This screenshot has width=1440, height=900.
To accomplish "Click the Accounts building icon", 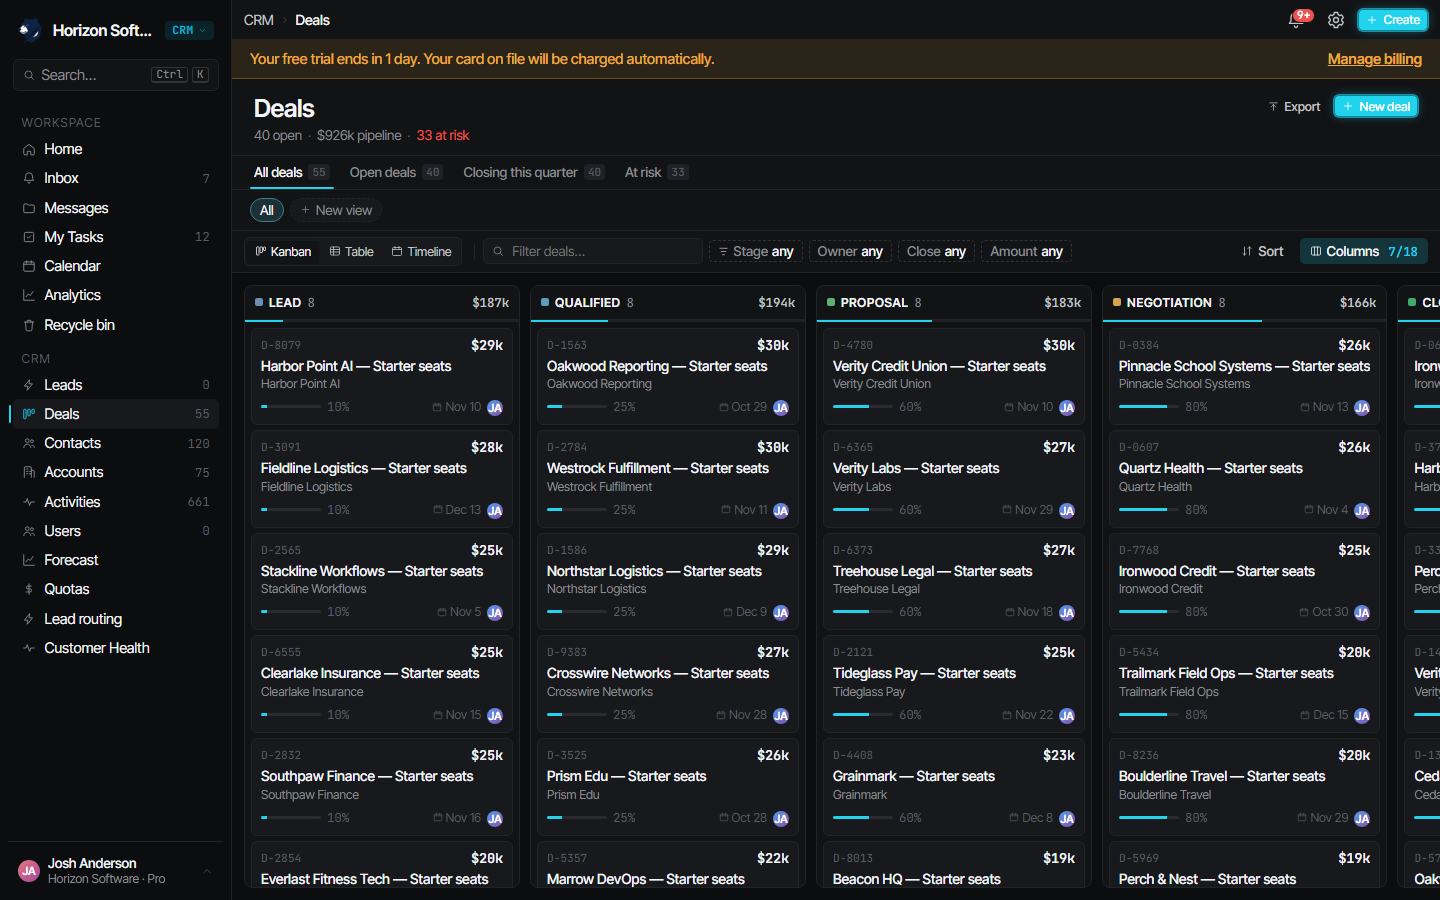I will [x=29, y=472].
